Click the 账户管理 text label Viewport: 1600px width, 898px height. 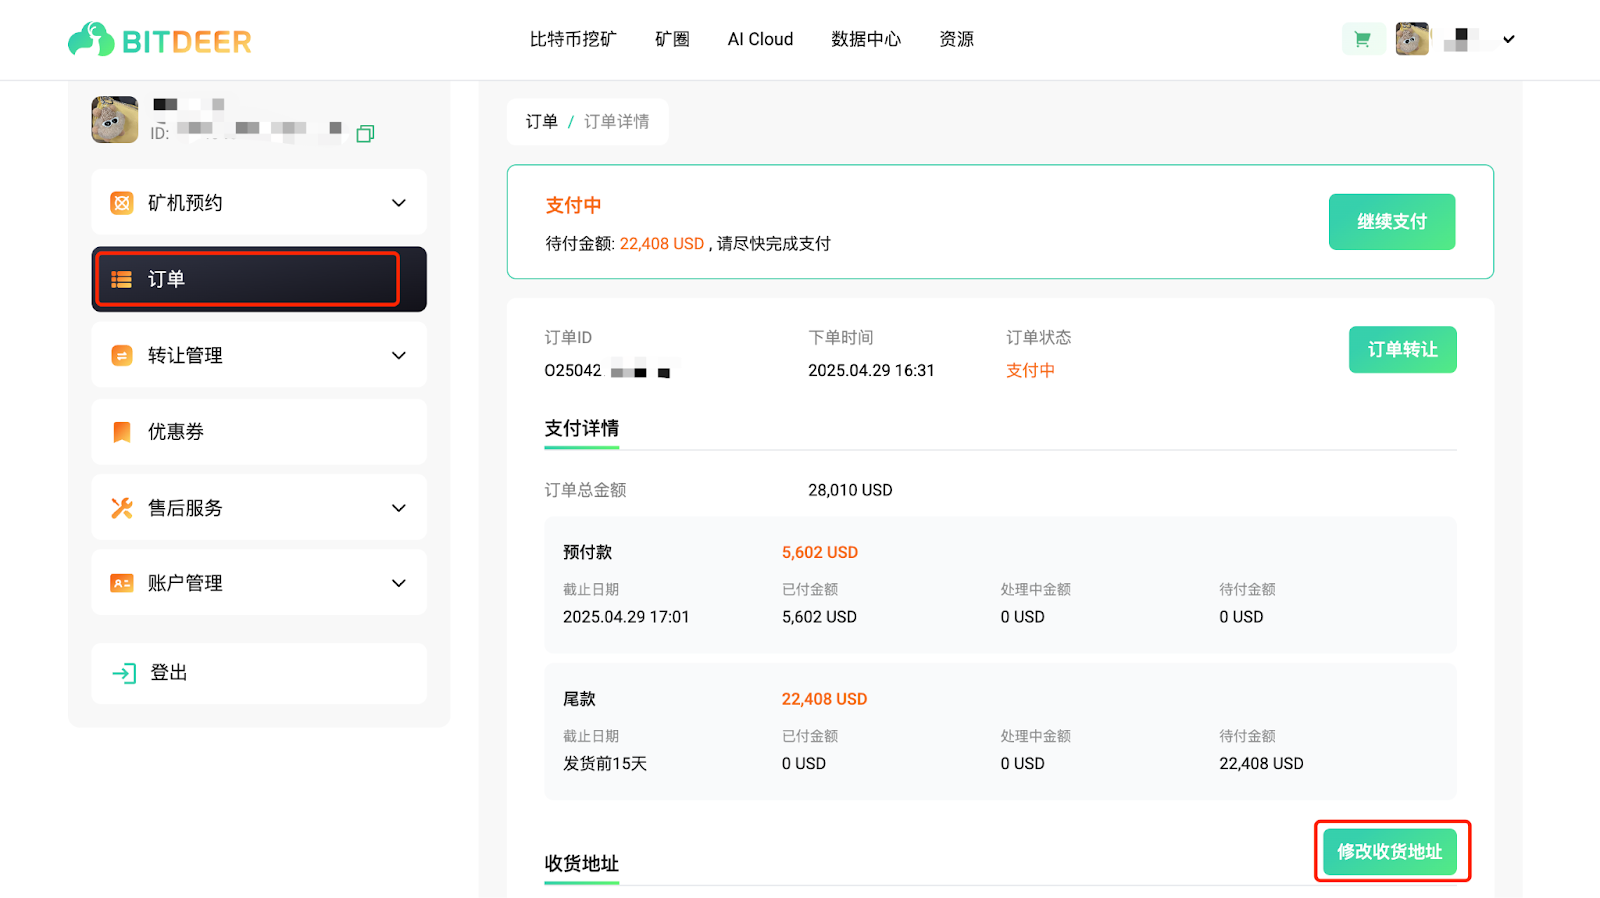[185, 583]
